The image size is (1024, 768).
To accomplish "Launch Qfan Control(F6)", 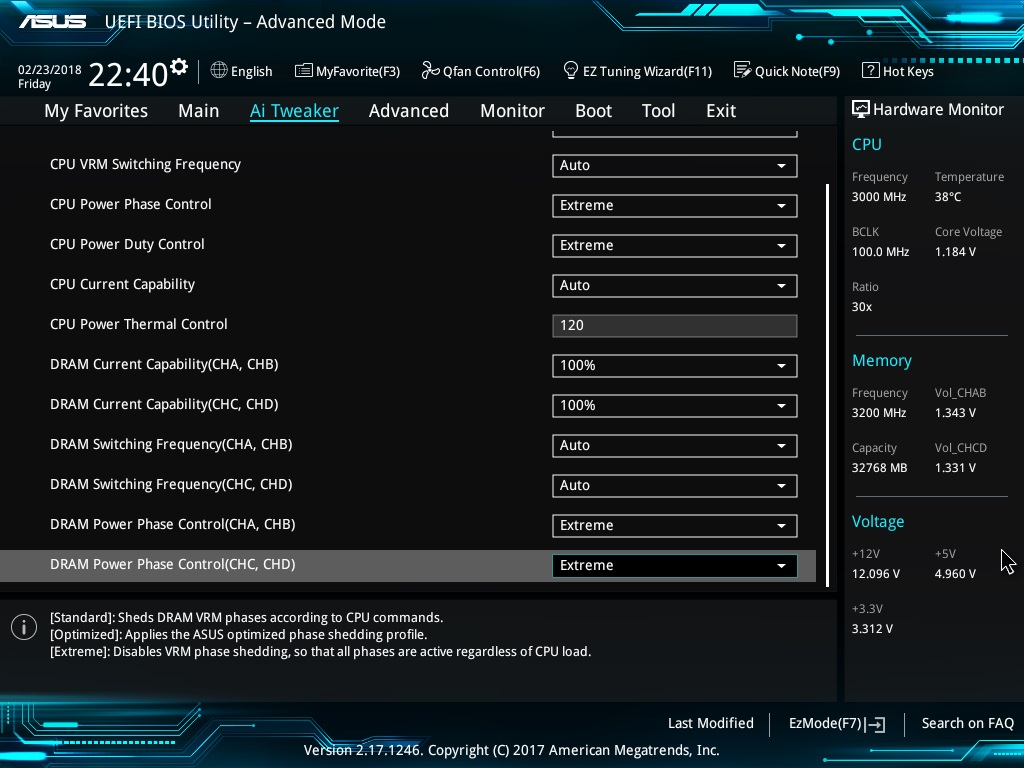I will tap(481, 71).
